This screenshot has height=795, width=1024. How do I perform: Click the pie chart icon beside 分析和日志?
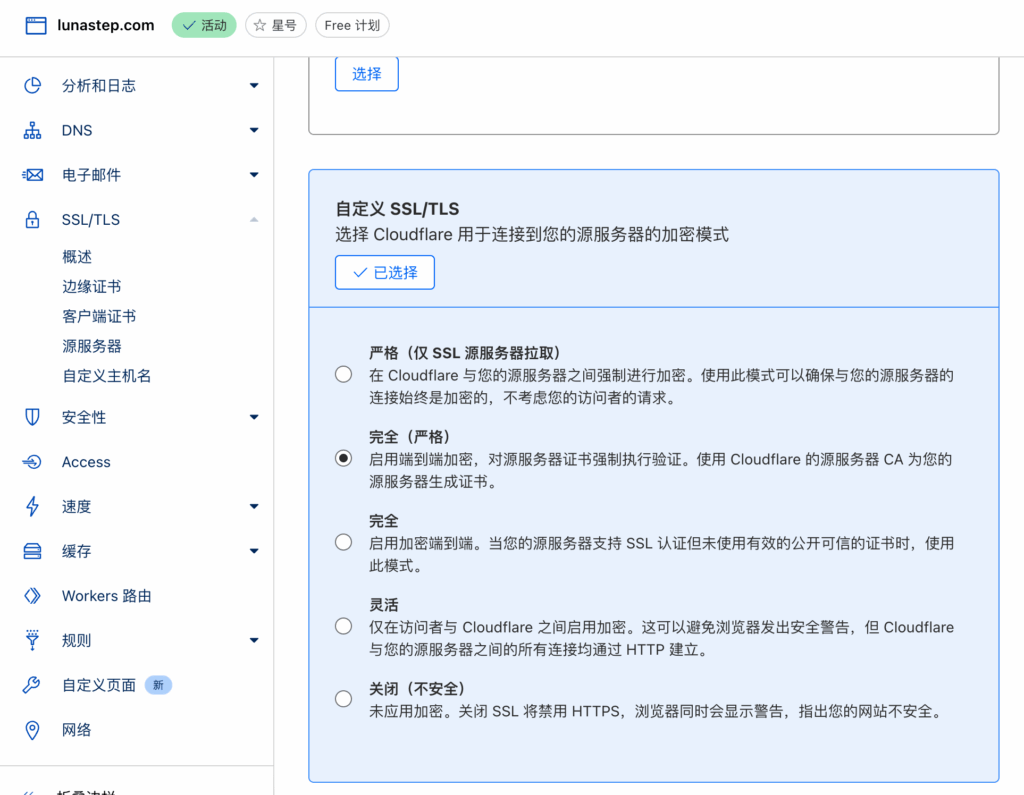pos(32,86)
